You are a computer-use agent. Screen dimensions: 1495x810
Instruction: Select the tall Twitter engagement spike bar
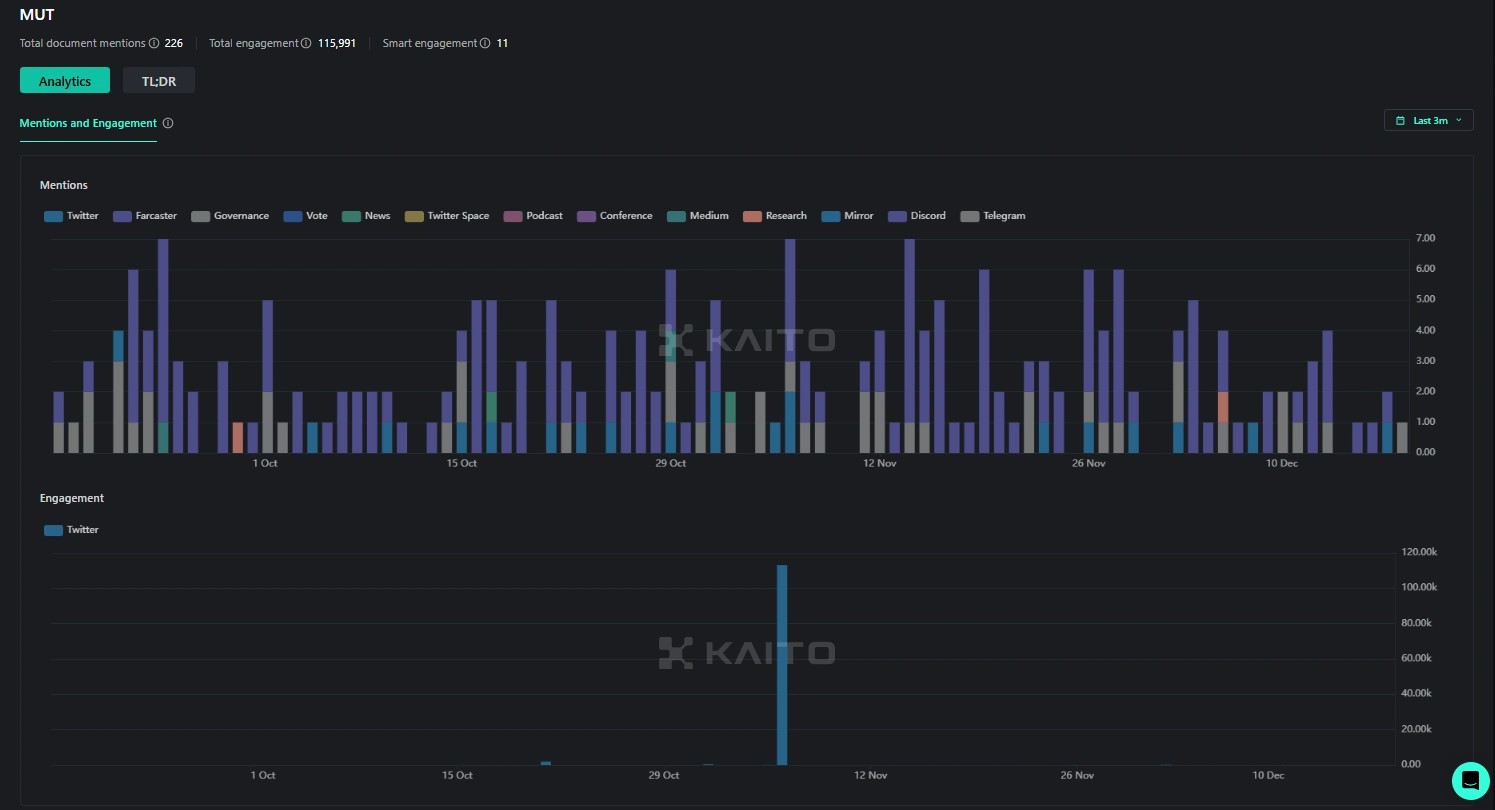point(782,664)
